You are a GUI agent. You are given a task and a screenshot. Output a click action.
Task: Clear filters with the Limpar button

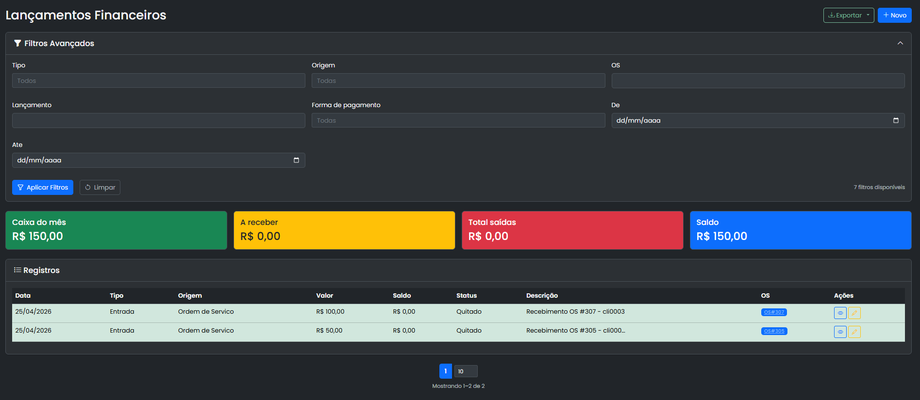(100, 187)
